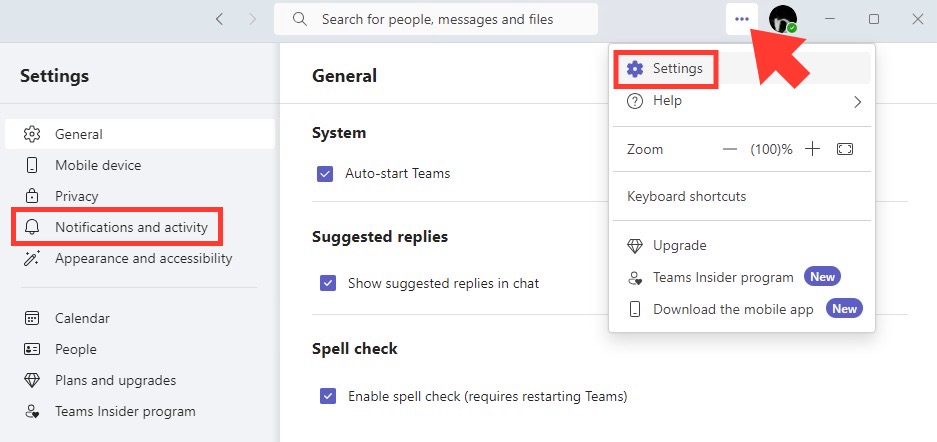This screenshot has width=937, height=442.
Task: Click the Spell check heading
Action: click(x=354, y=349)
